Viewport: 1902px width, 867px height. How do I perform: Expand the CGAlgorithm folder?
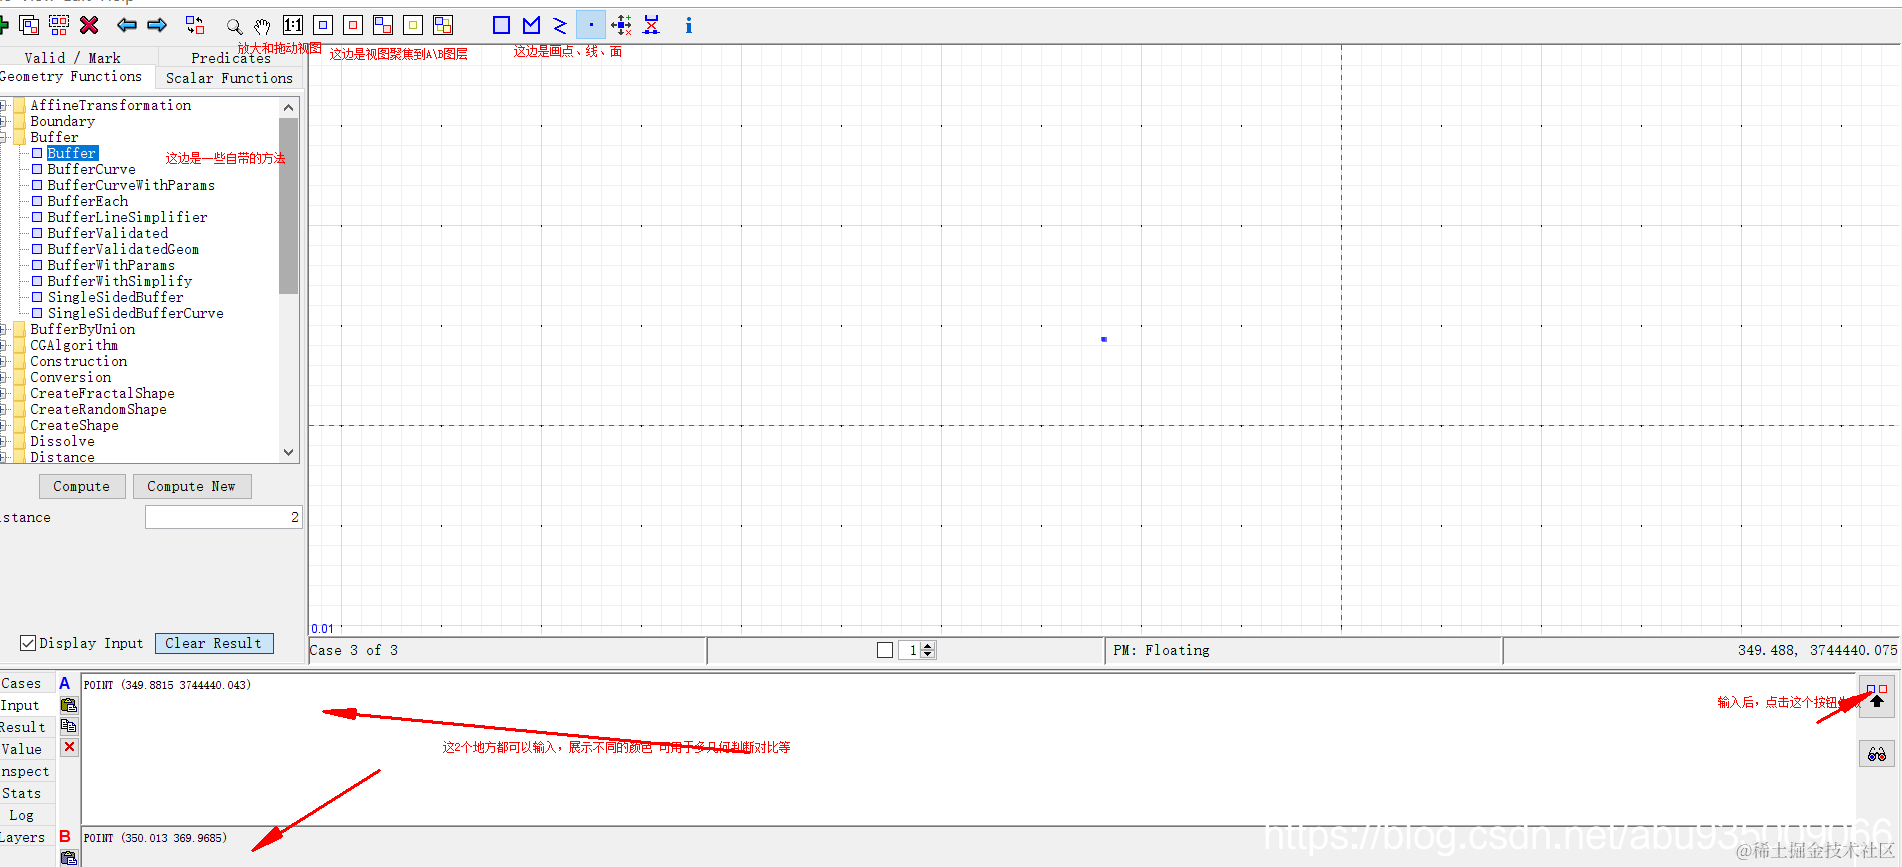[4, 345]
